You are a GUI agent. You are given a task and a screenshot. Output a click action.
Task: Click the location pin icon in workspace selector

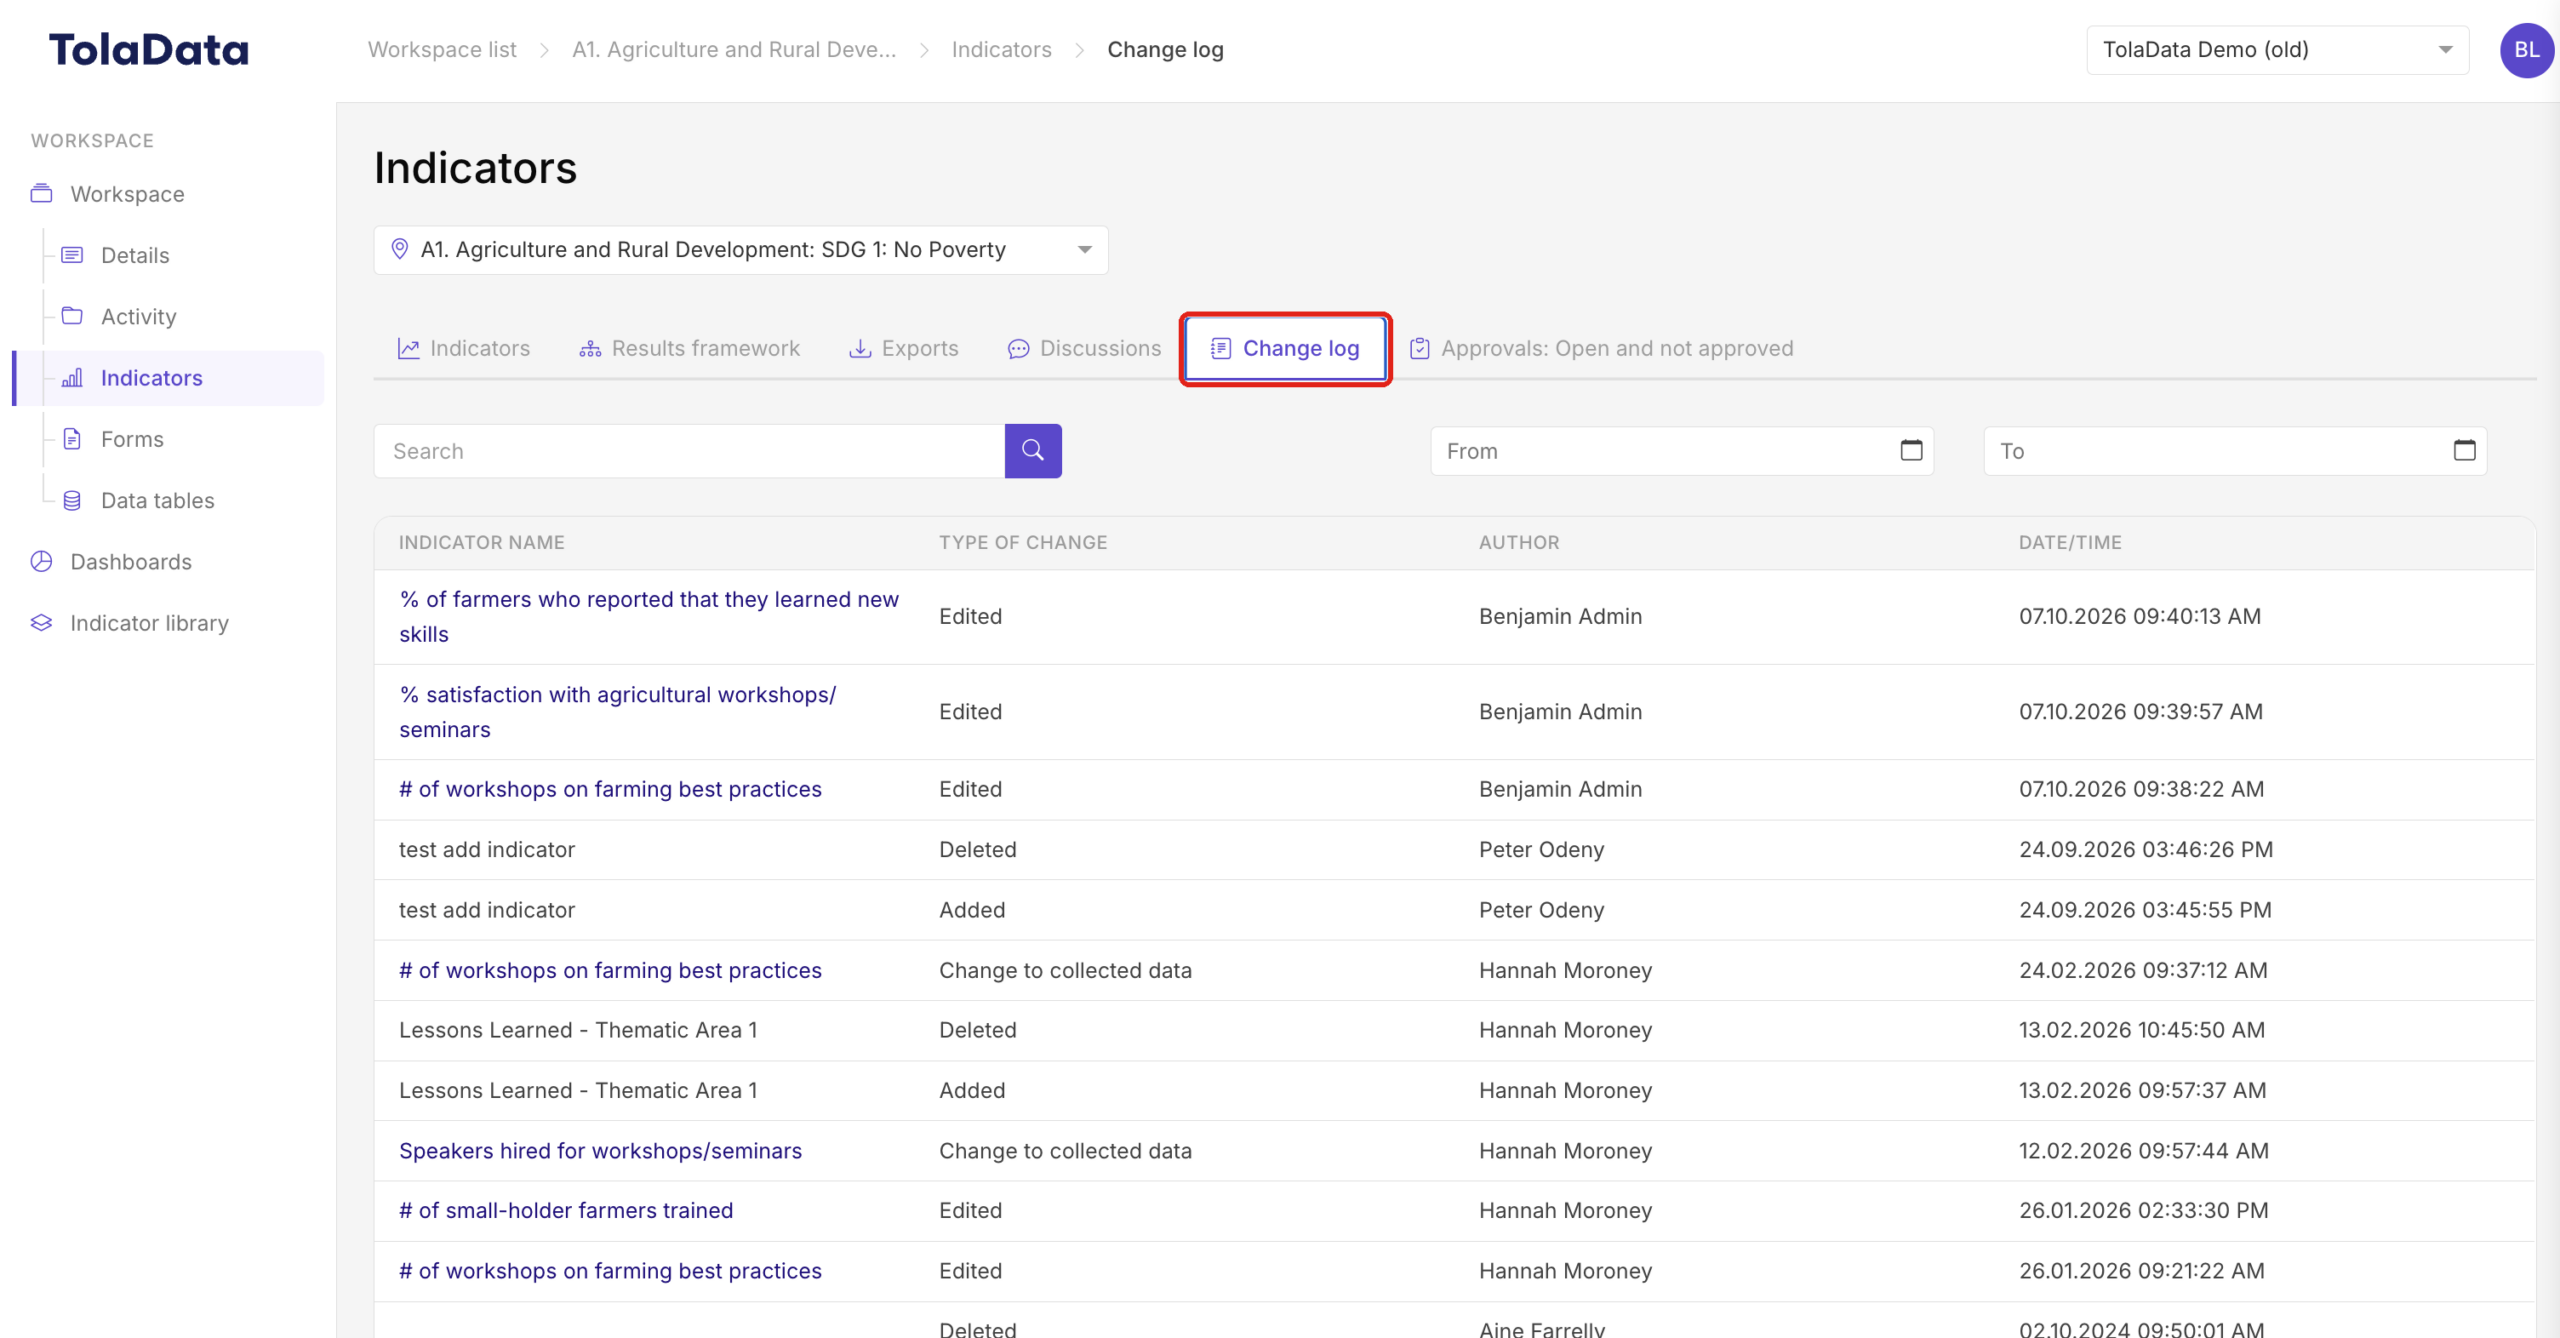399,249
